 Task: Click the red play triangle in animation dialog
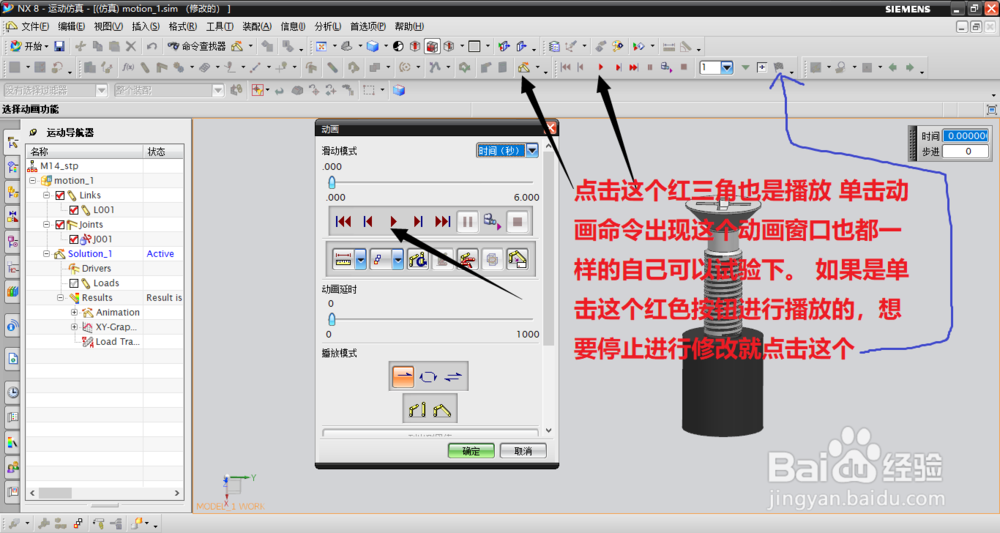[x=394, y=222]
